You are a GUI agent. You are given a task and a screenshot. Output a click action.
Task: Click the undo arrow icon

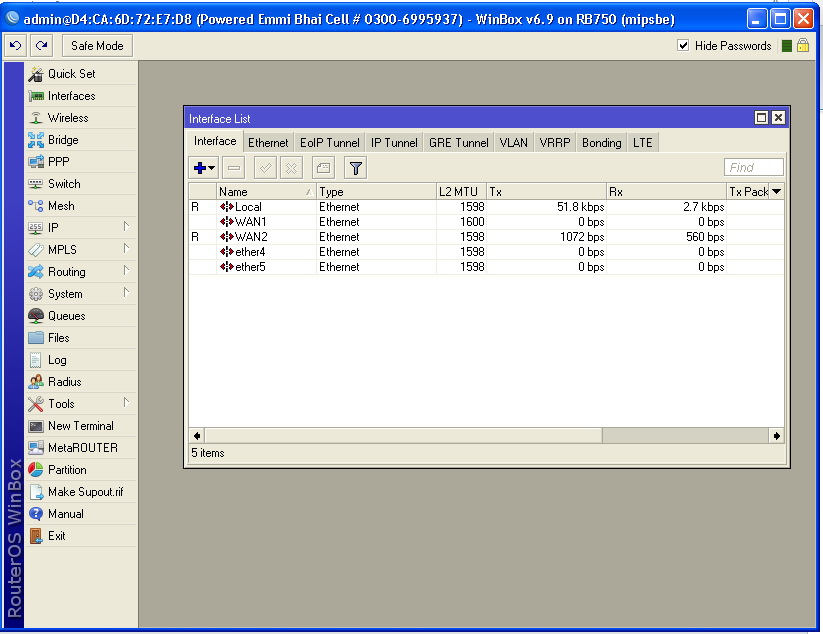[x=14, y=45]
